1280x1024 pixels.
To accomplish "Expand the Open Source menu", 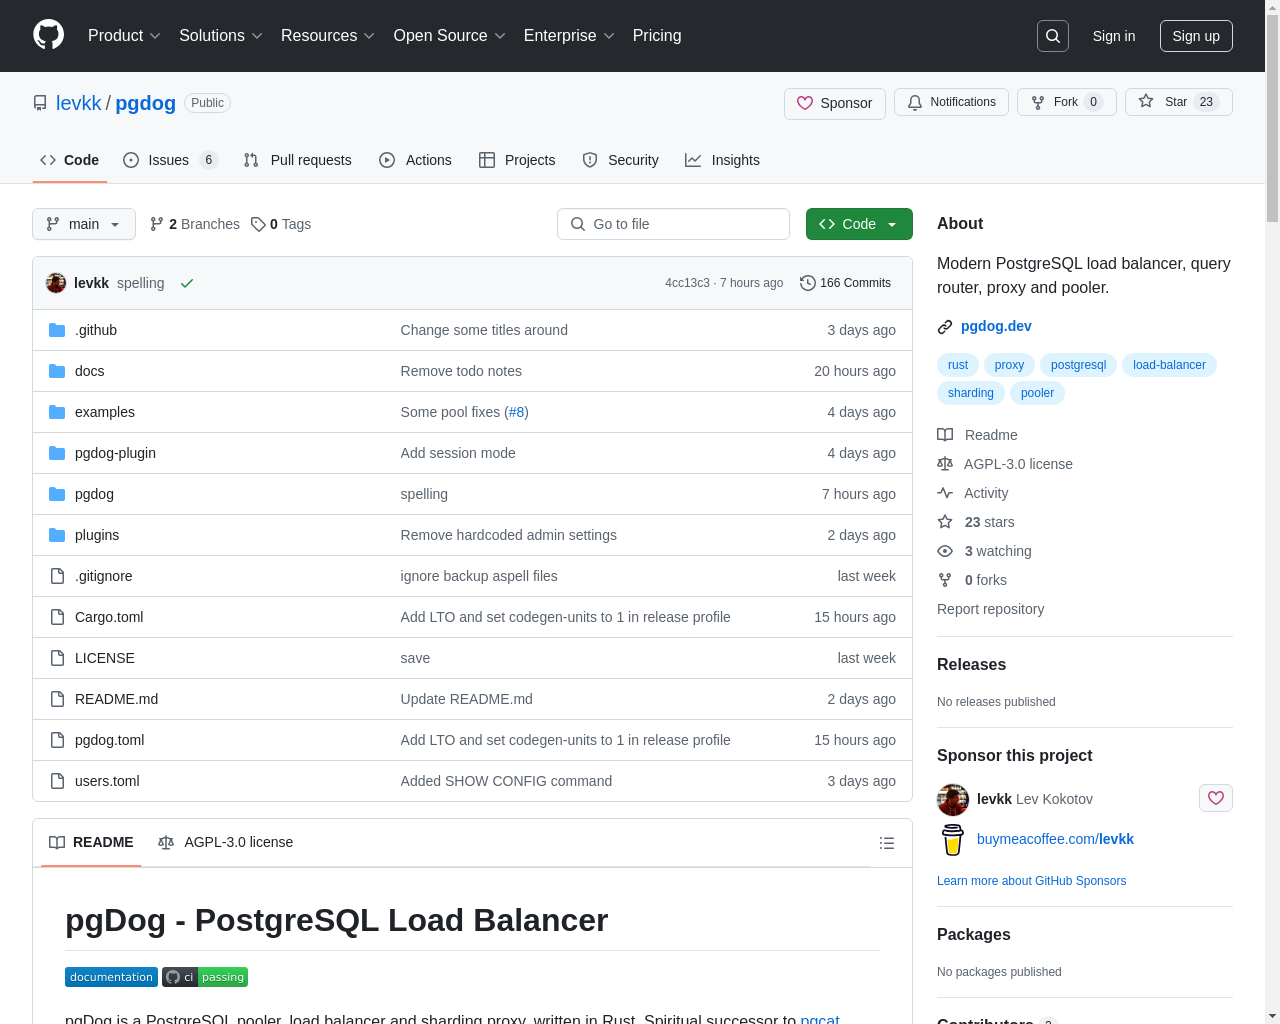I will (x=450, y=36).
